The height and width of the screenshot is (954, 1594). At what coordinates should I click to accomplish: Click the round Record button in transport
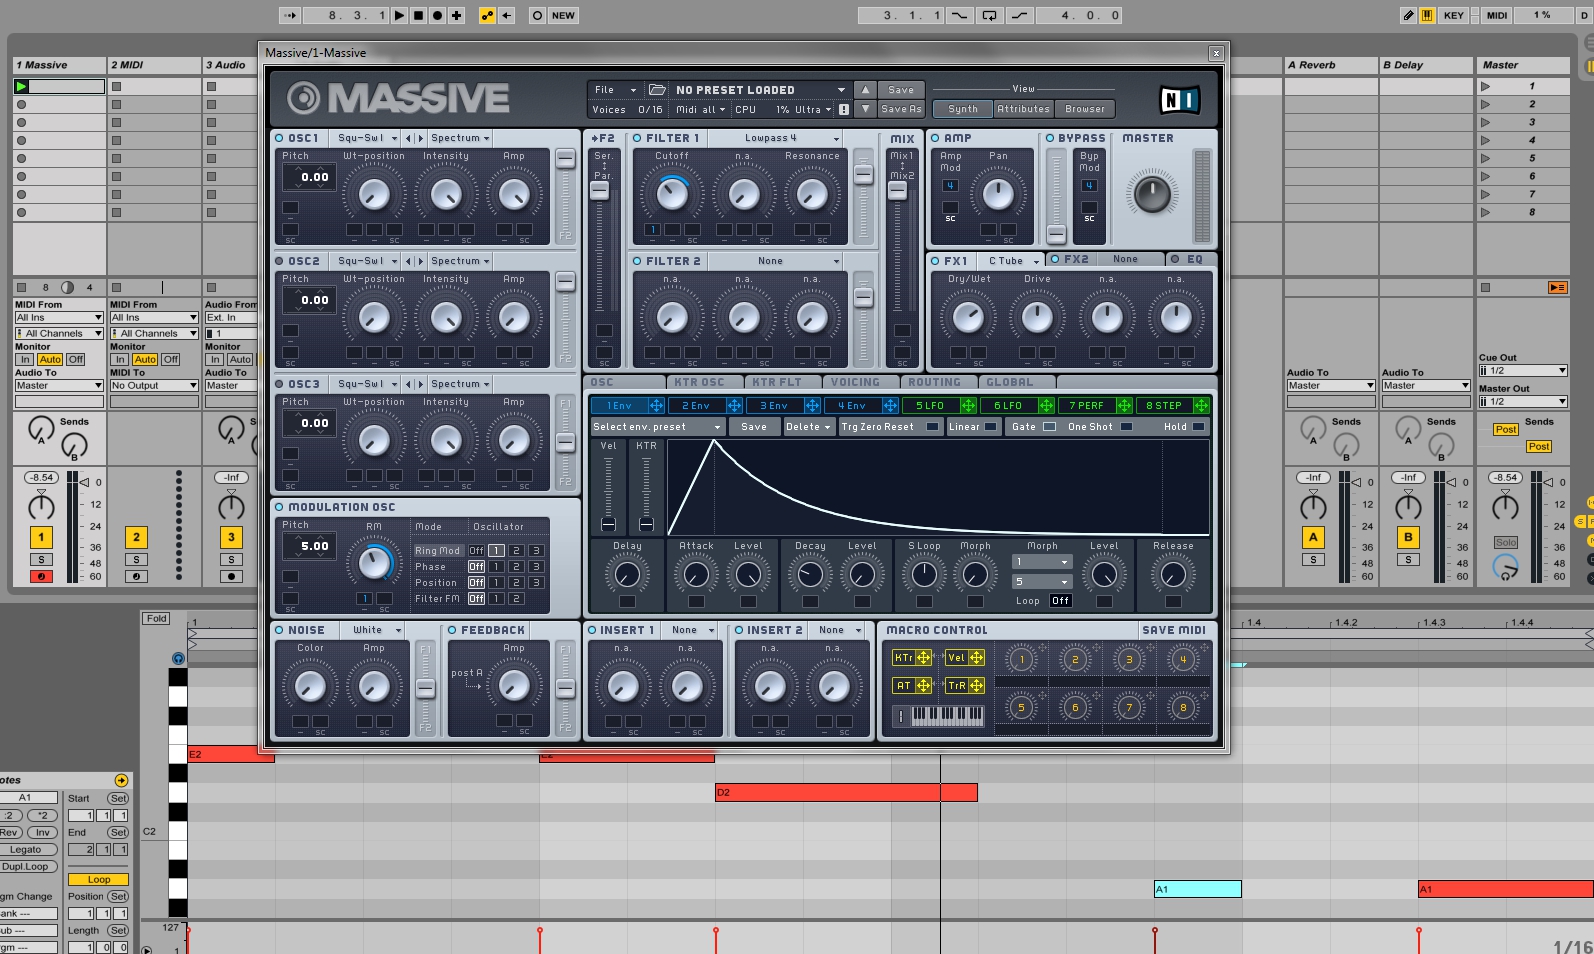coord(438,15)
